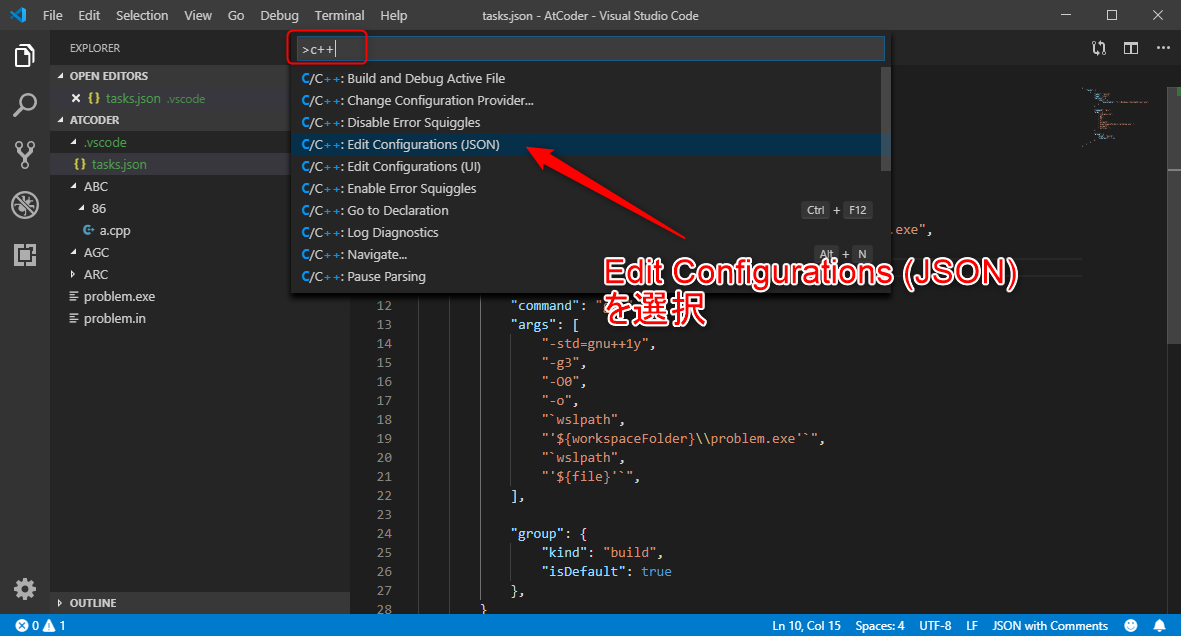This screenshot has height=636, width=1181.
Task: Collapse the OPEN EDITORS section
Action: (61, 76)
